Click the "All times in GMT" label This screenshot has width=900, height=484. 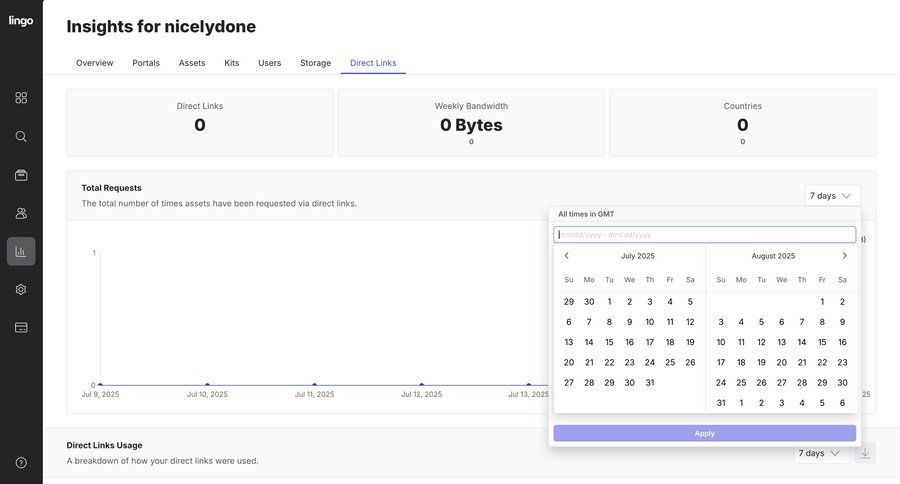pyautogui.click(x=586, y=214)
